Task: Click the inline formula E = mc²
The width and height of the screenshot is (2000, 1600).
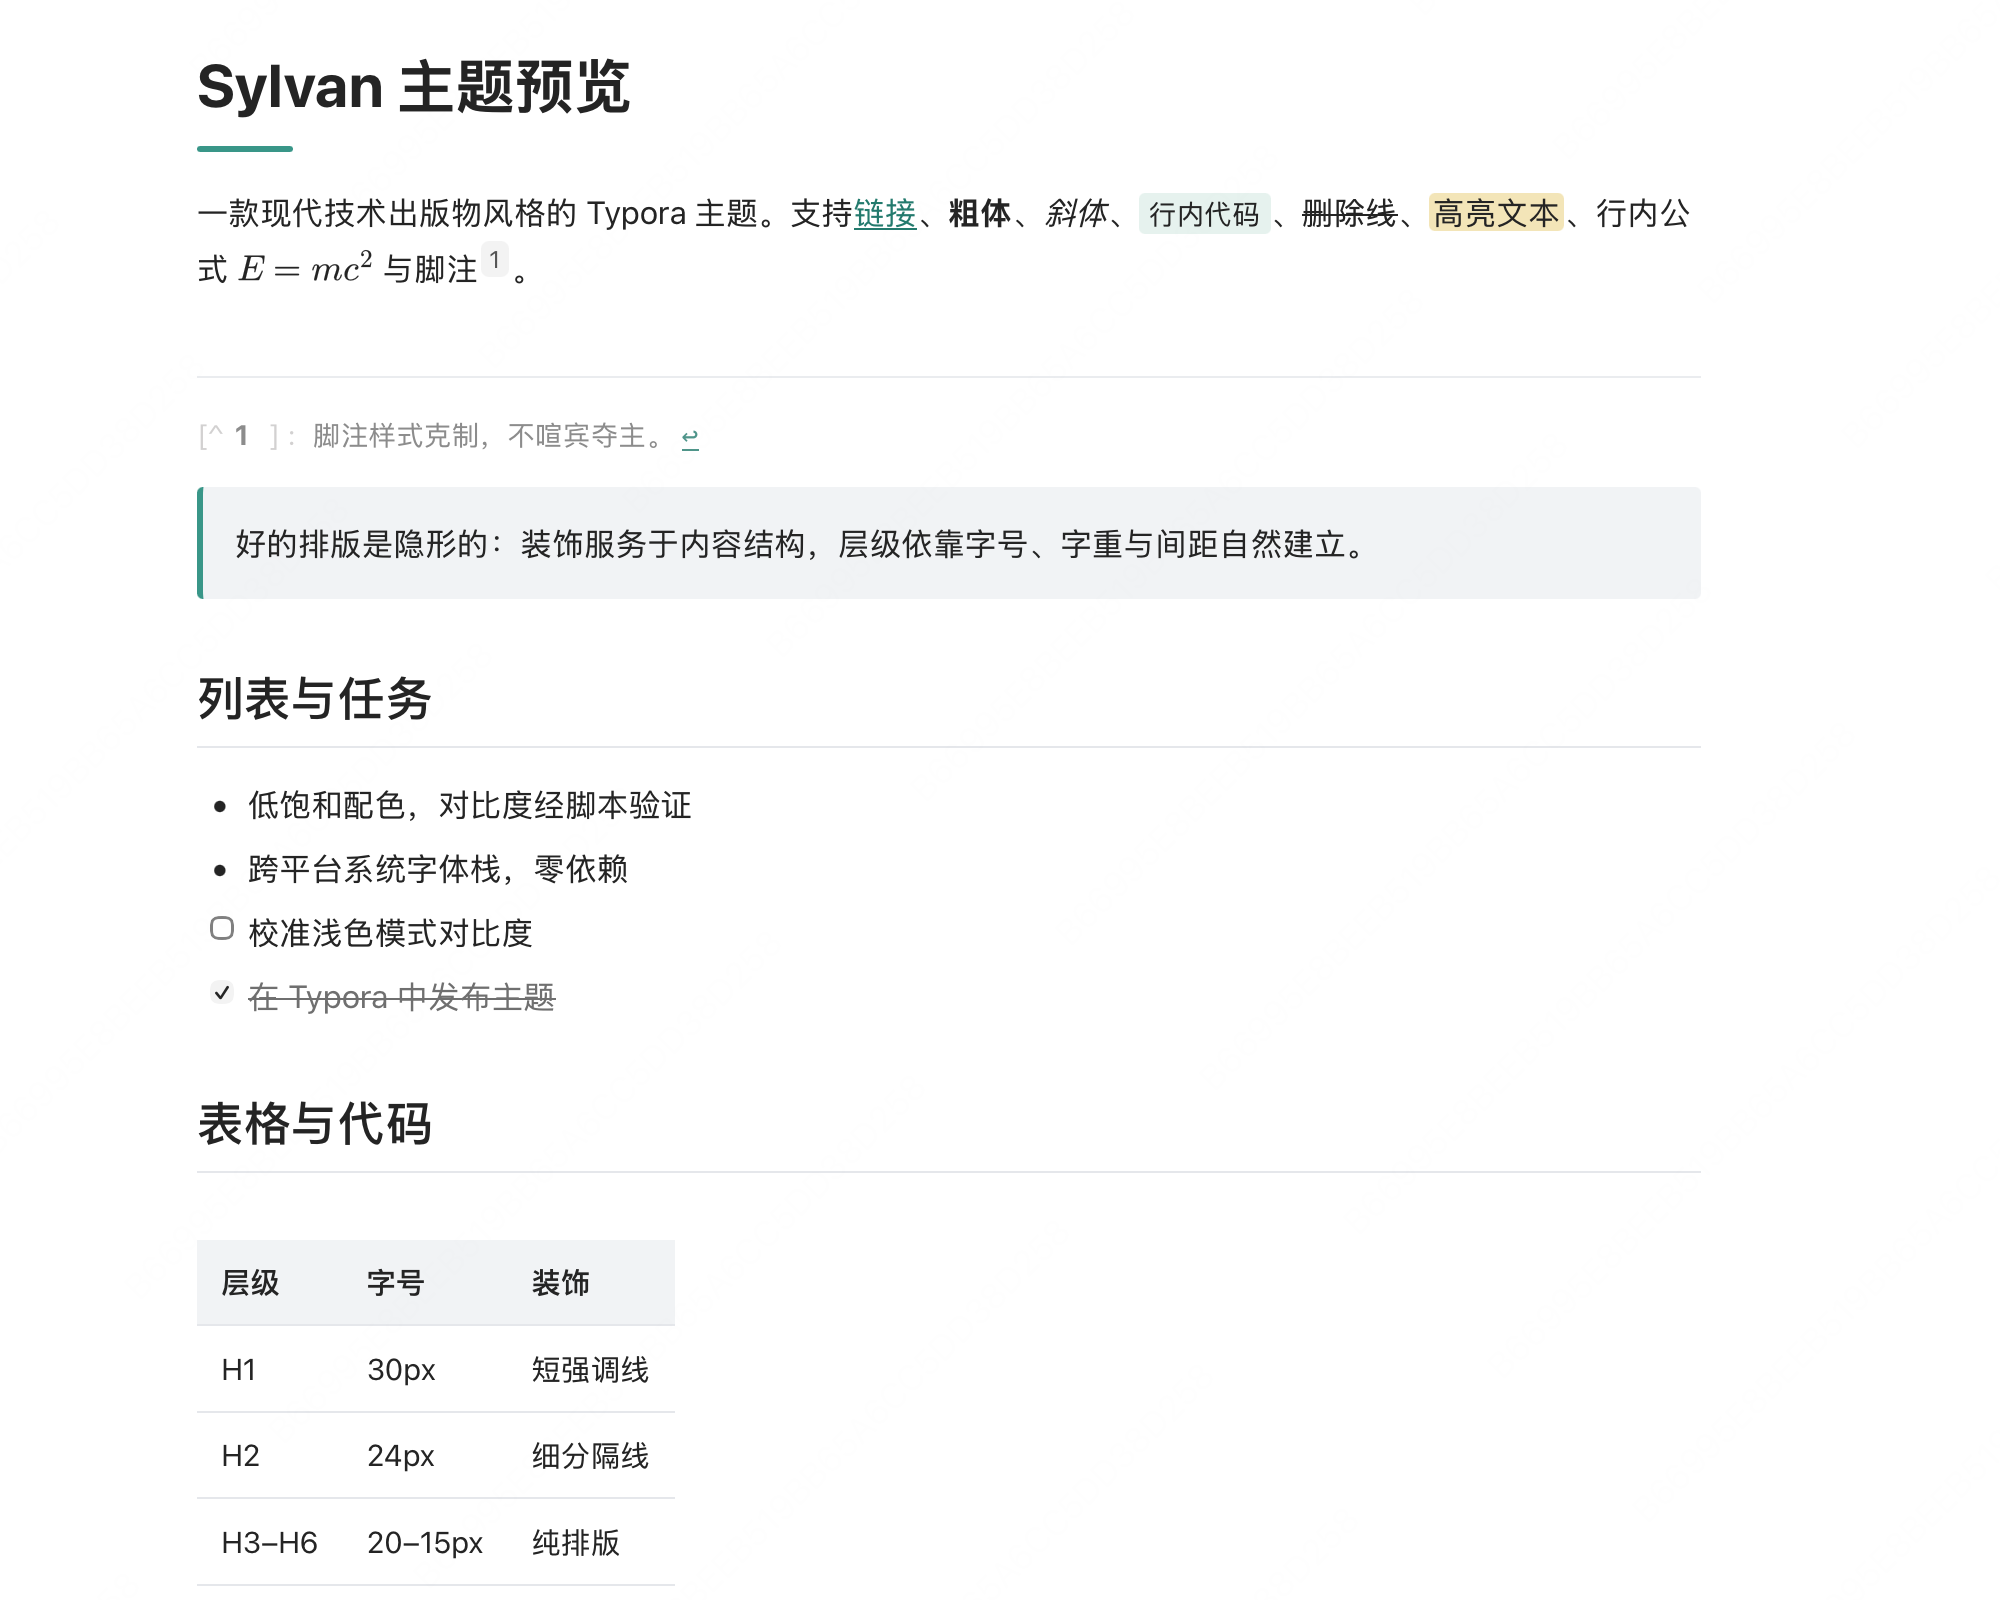Action: (x=306, y=268)
